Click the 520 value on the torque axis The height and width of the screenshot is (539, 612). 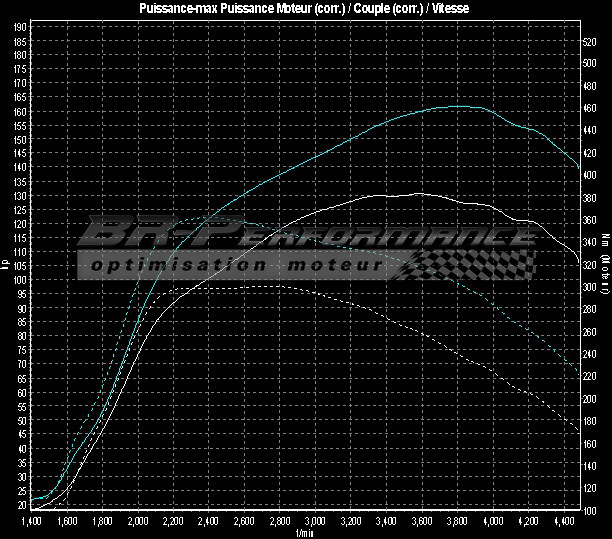[589, 42]
